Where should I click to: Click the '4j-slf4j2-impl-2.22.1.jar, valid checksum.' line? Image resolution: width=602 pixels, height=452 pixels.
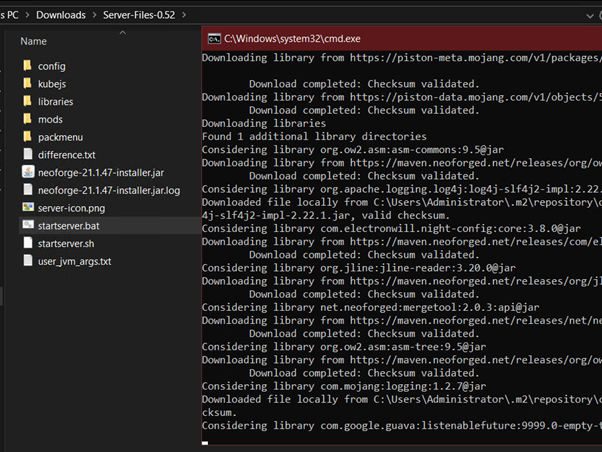tap(326, 215)
